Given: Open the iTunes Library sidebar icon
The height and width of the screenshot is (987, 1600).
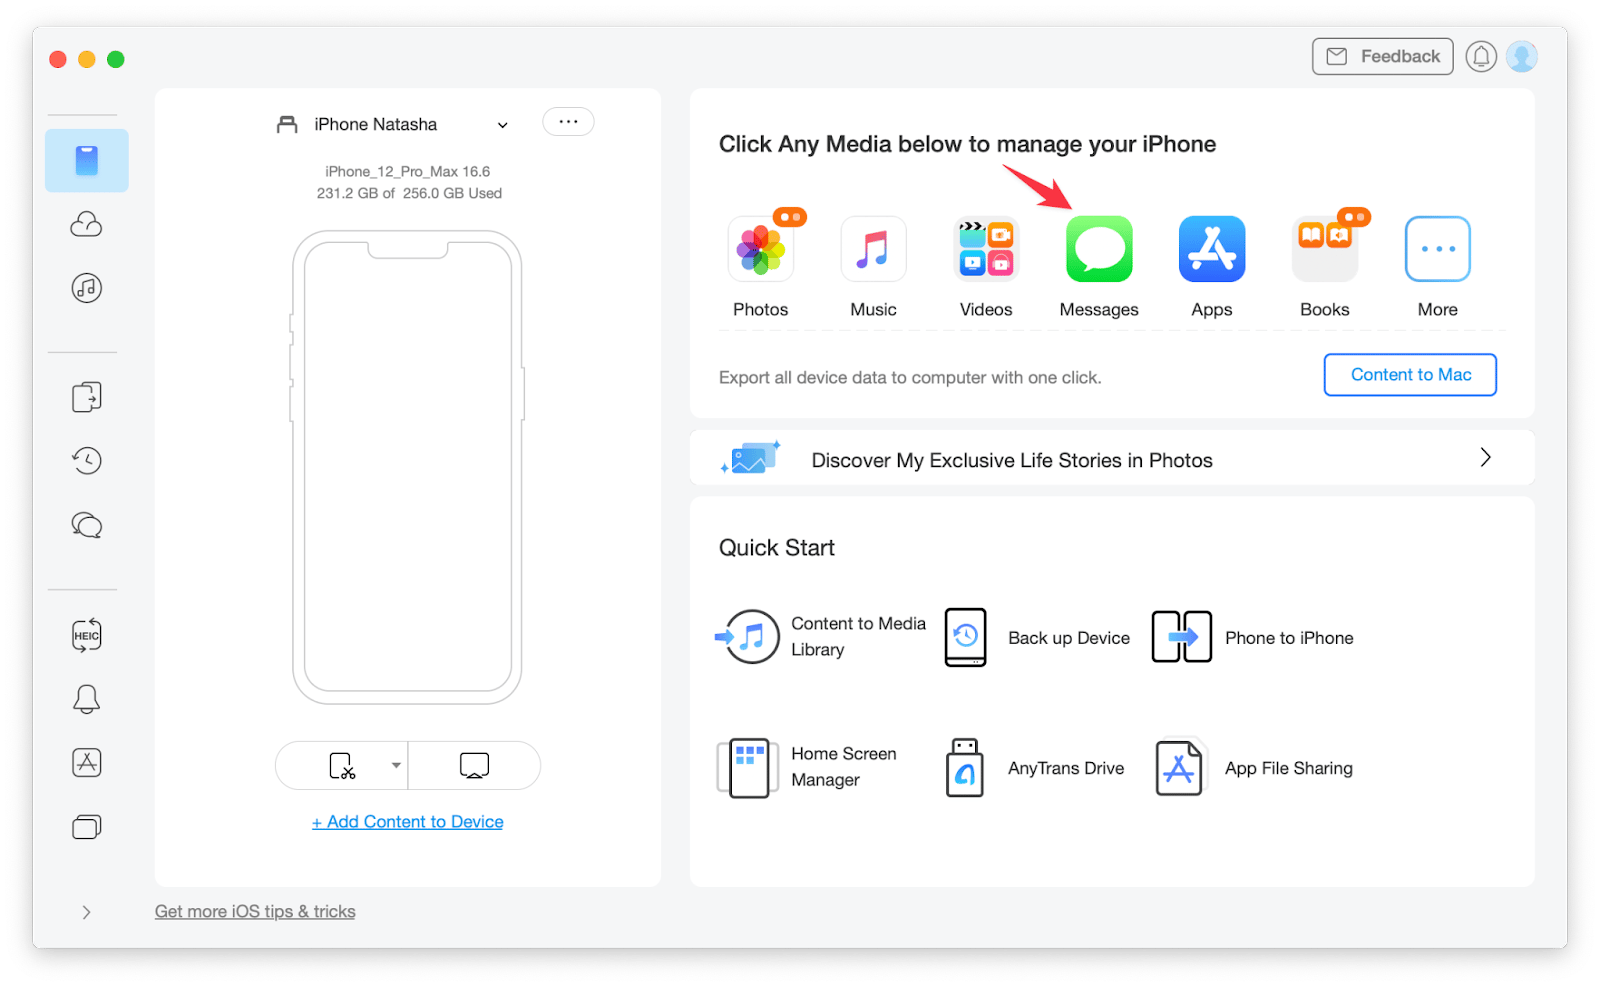Looking at the screenshot, I should (87, 288).
